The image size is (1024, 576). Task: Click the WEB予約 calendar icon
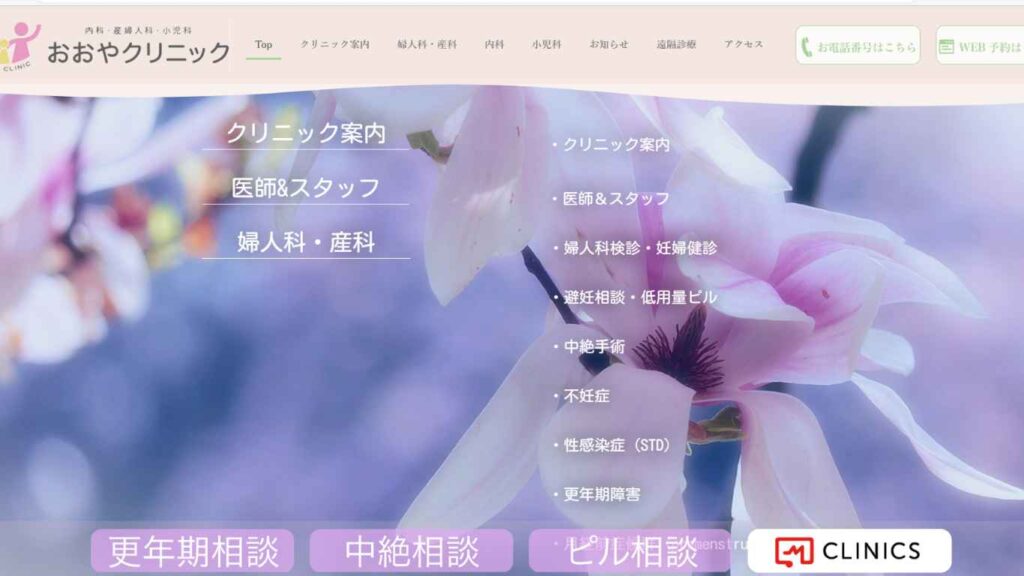pyautogui.click(x=946, y=46)
